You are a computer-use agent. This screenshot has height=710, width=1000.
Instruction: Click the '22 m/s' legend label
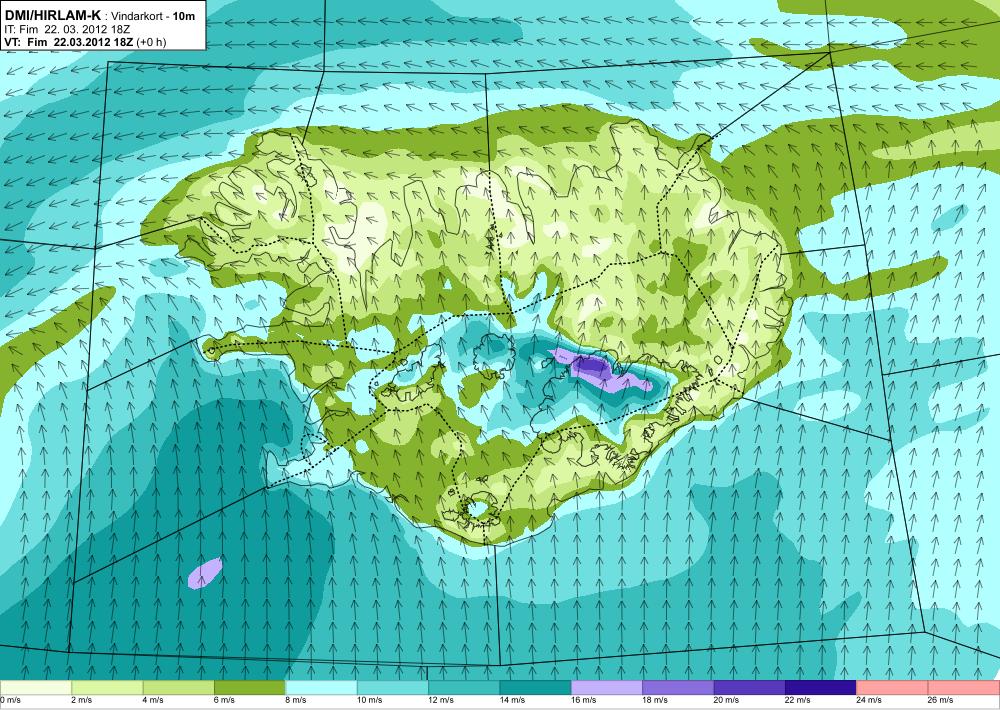798,700
